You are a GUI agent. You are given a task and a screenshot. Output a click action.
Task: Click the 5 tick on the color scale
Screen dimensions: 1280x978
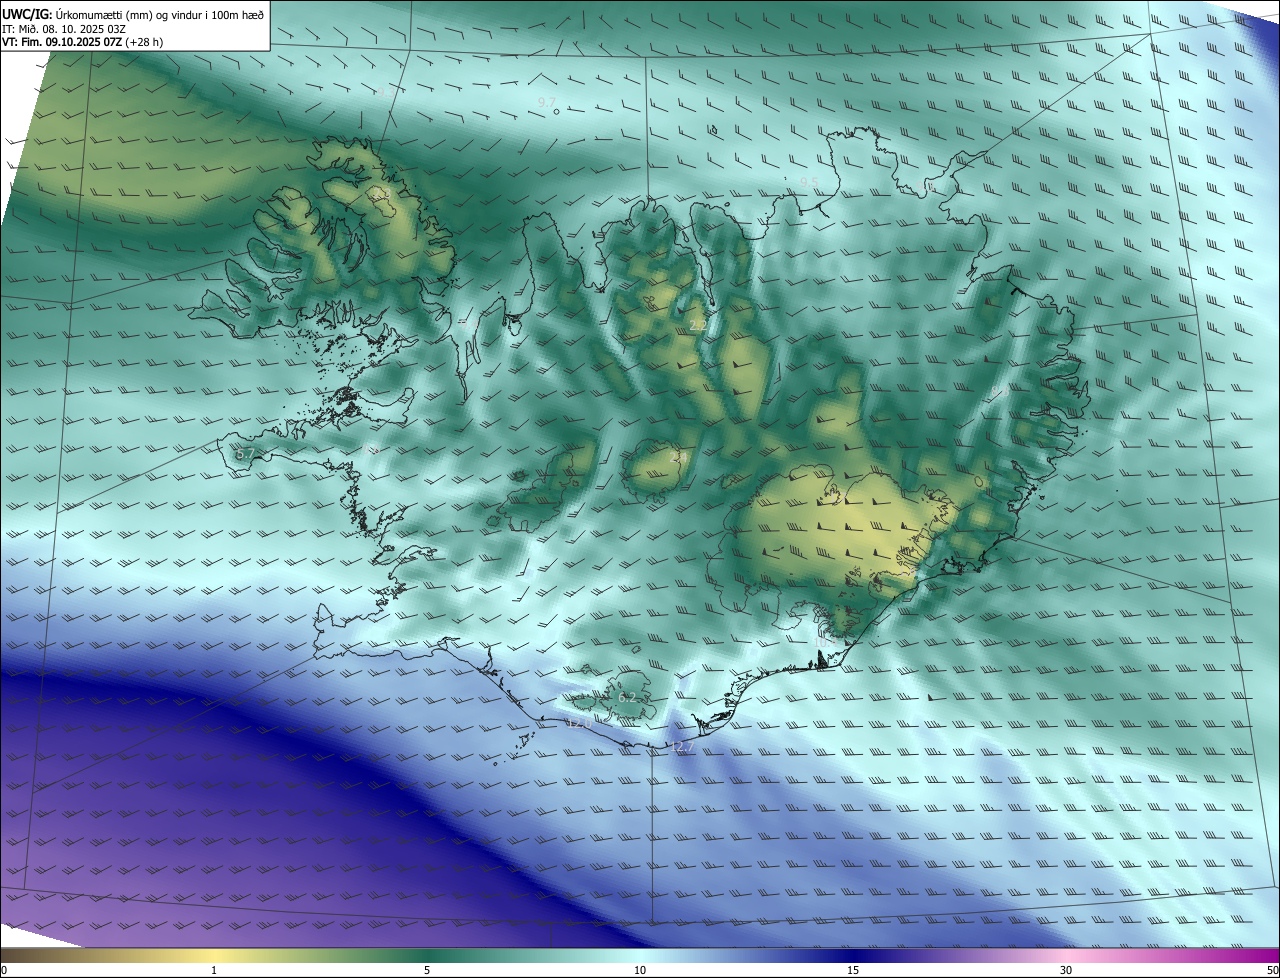427,970
